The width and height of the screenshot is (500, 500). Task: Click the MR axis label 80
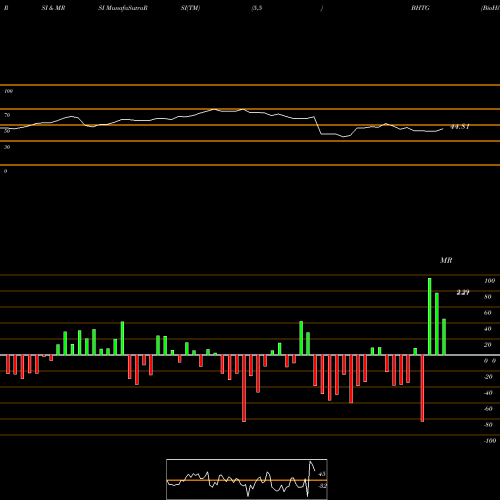pos(488,297)
